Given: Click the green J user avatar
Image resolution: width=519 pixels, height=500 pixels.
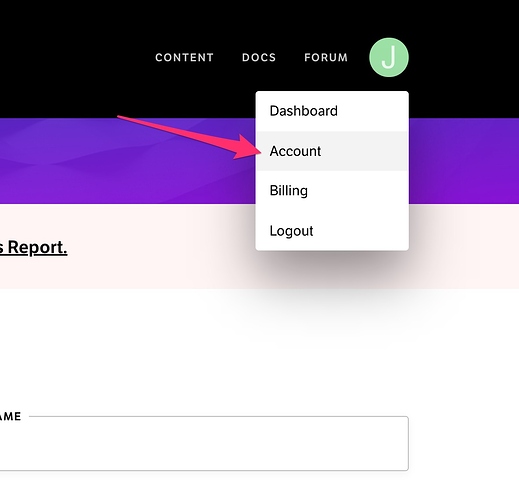Looking at the screenshot, I should pyautogui.click(x=389, y=57).
